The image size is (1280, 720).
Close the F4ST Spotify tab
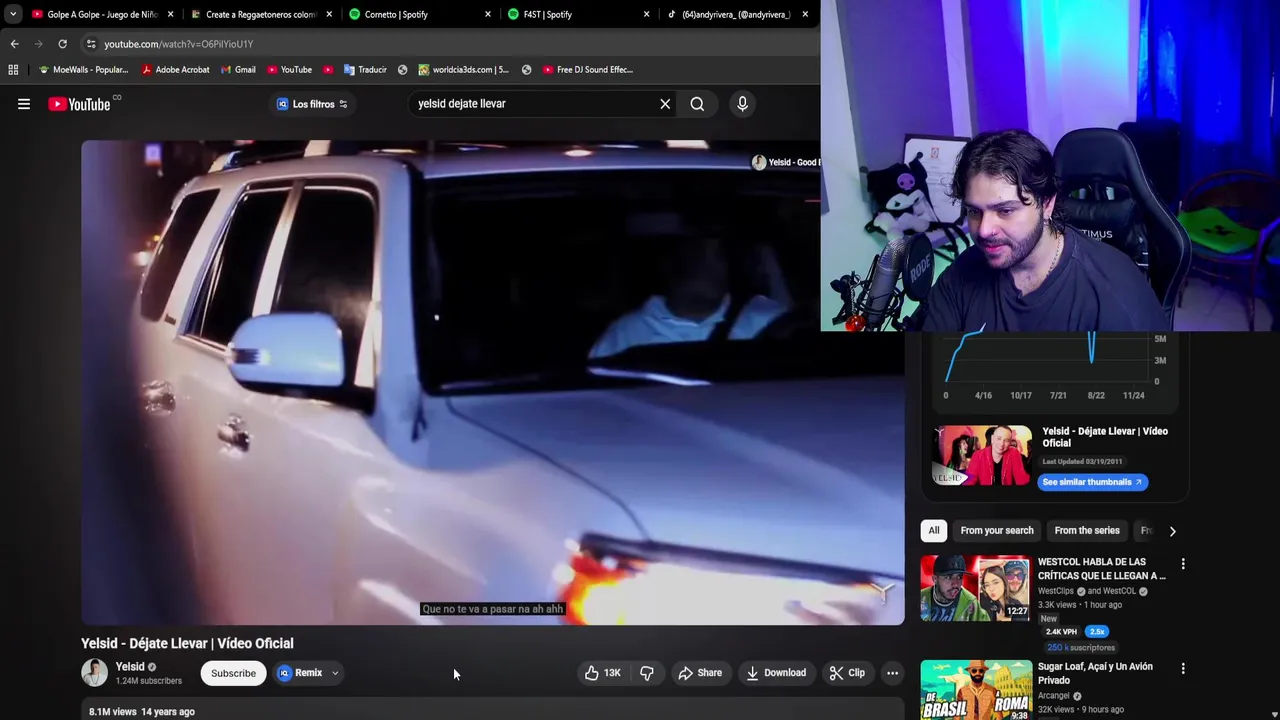coord(646,14)
